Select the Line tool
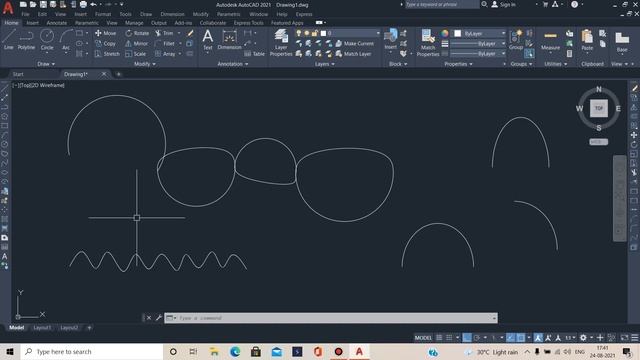This screenshot has width=640, height=360. click(9, 39)
